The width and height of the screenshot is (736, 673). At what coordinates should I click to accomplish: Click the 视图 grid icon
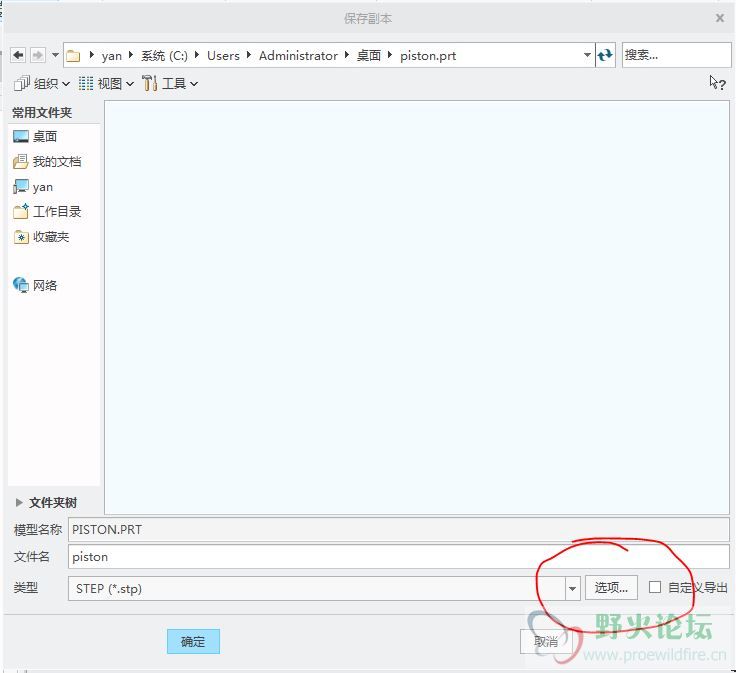(86, 84)
